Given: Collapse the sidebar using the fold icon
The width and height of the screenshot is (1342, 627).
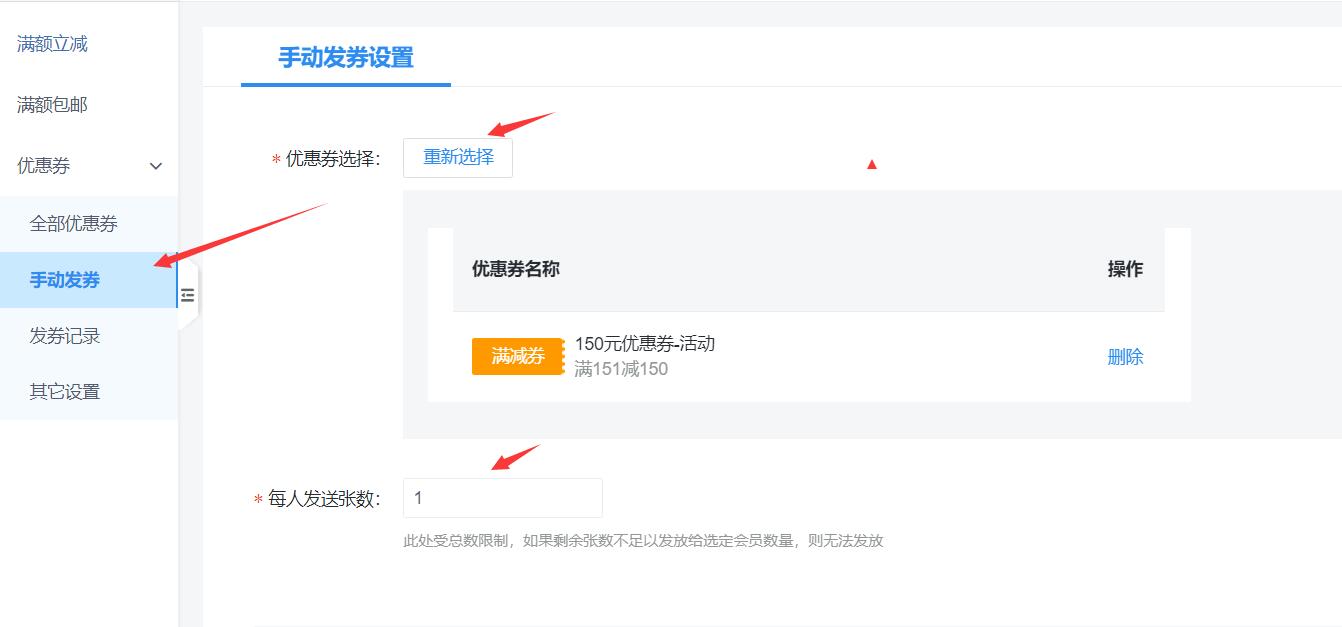Looking at the screenshot, I should pos(187,295).
